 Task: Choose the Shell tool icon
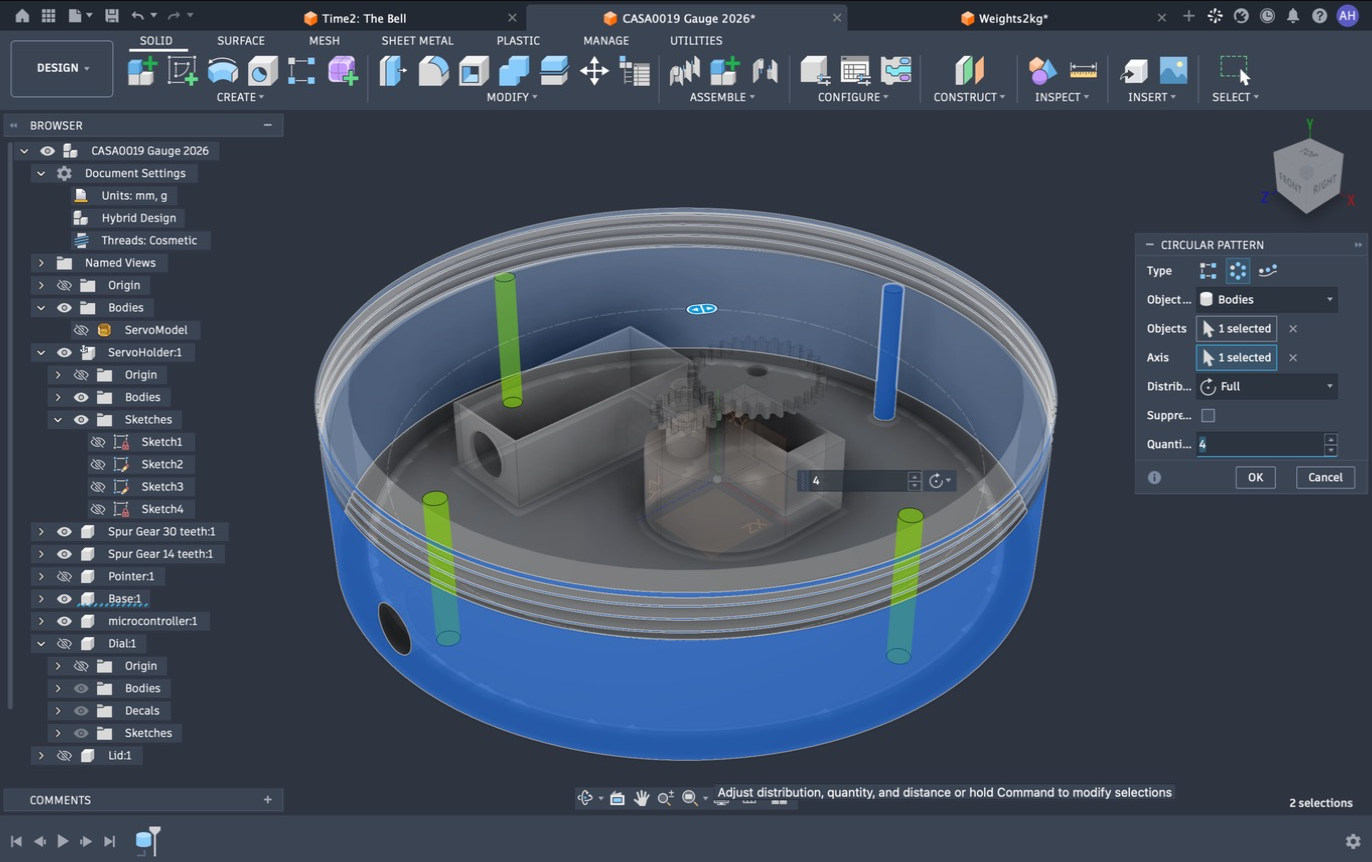point(473,70)
